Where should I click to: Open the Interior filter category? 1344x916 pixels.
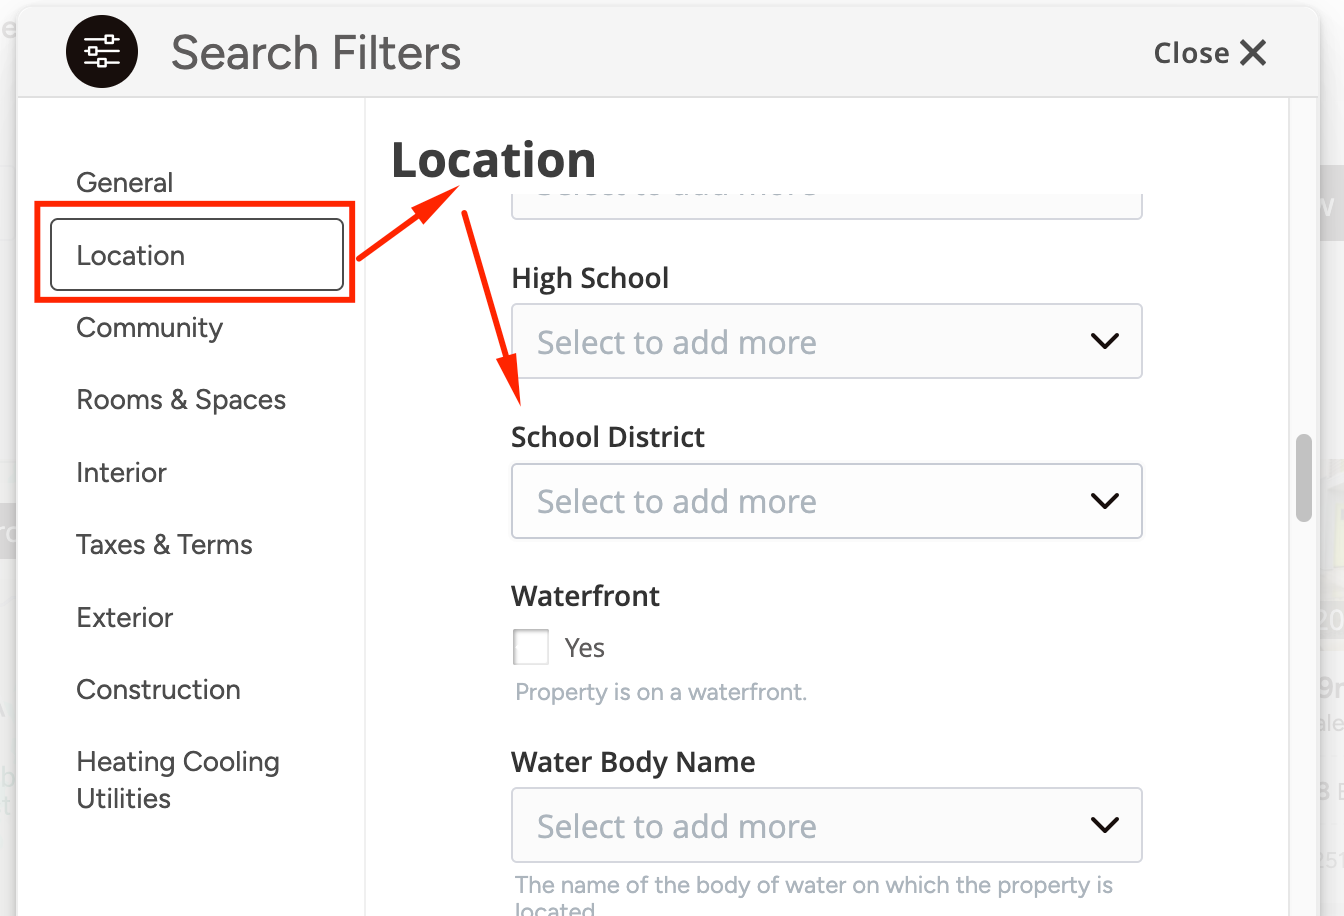[121, 472]
